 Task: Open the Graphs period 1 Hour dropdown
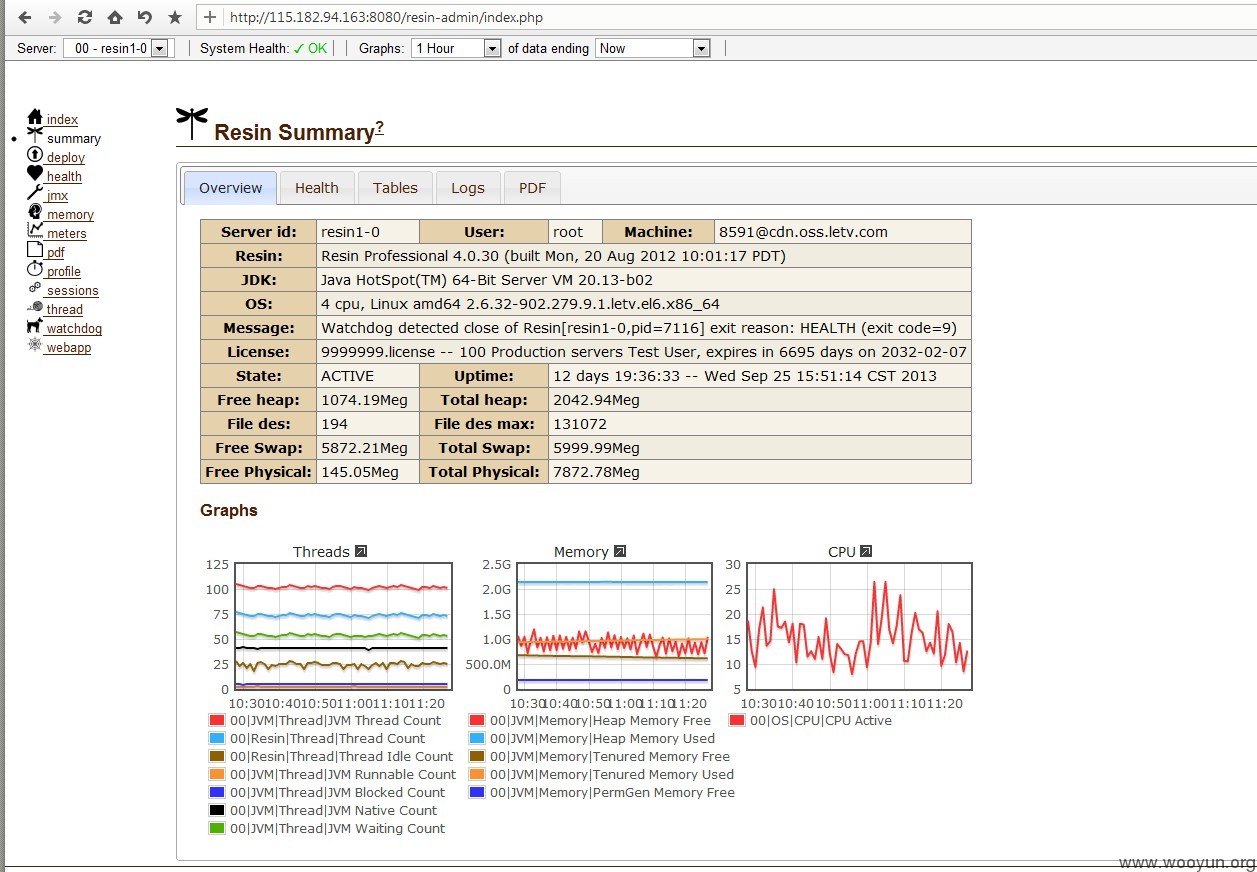(x=456, y=48)
